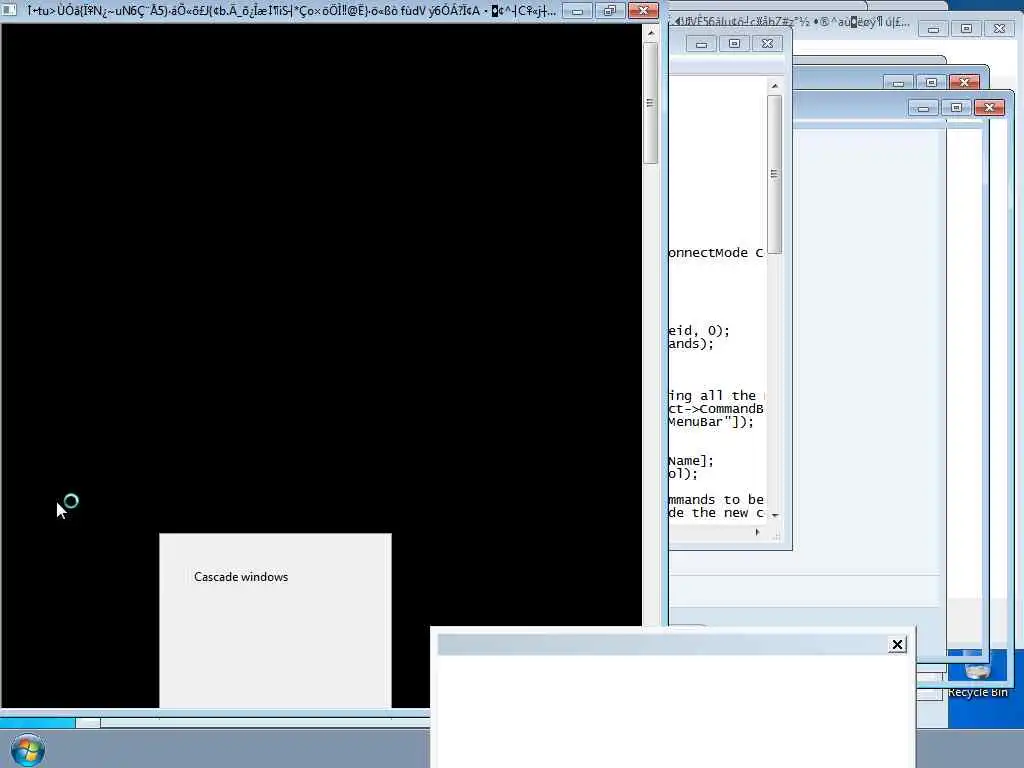Close the middle cascaded window via red X
Viewport: 1024px width, 768px height.
[x=964, y=82]
